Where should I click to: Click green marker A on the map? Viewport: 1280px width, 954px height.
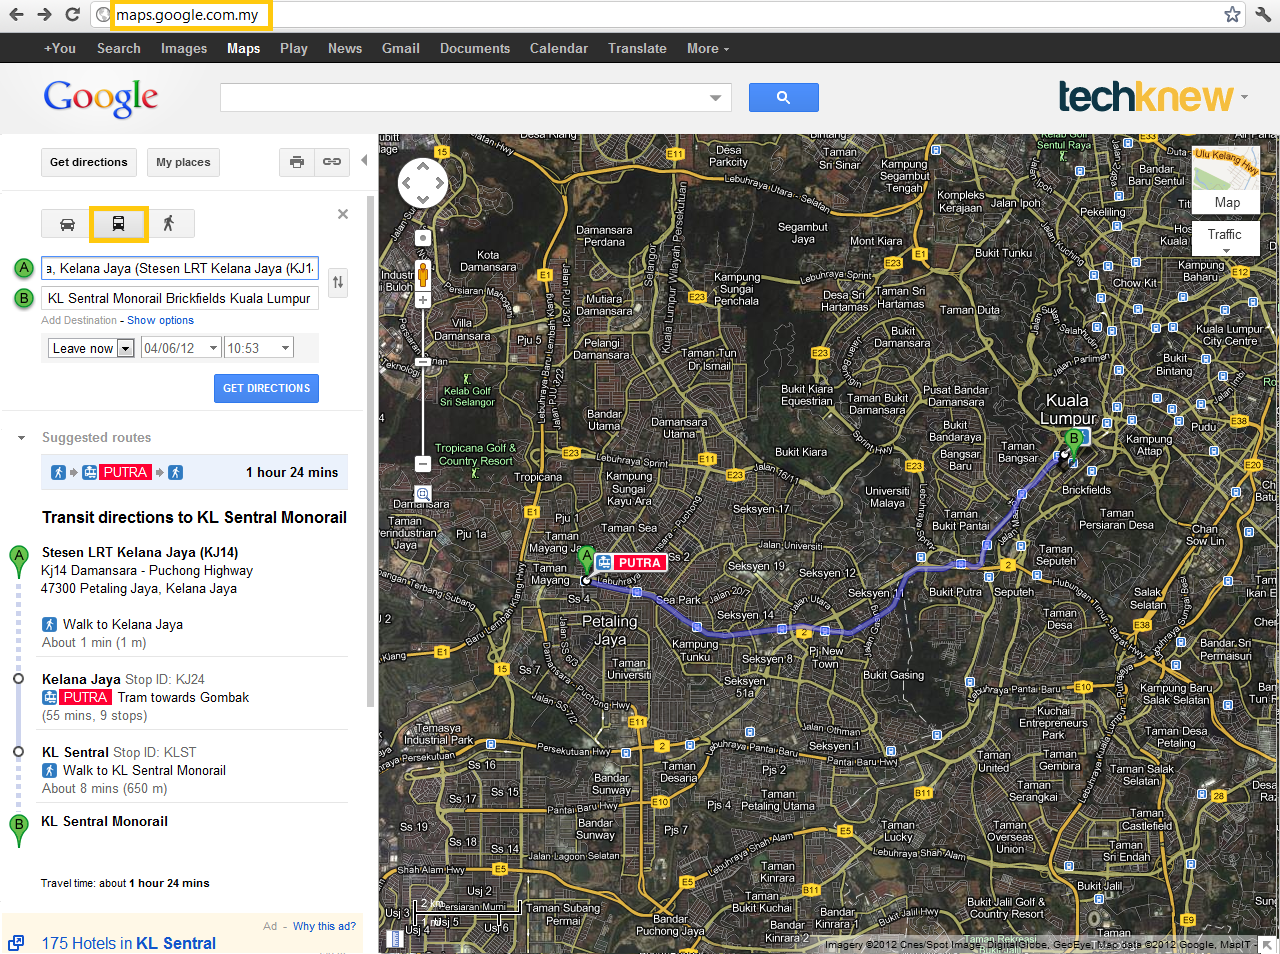pos(587,561)
